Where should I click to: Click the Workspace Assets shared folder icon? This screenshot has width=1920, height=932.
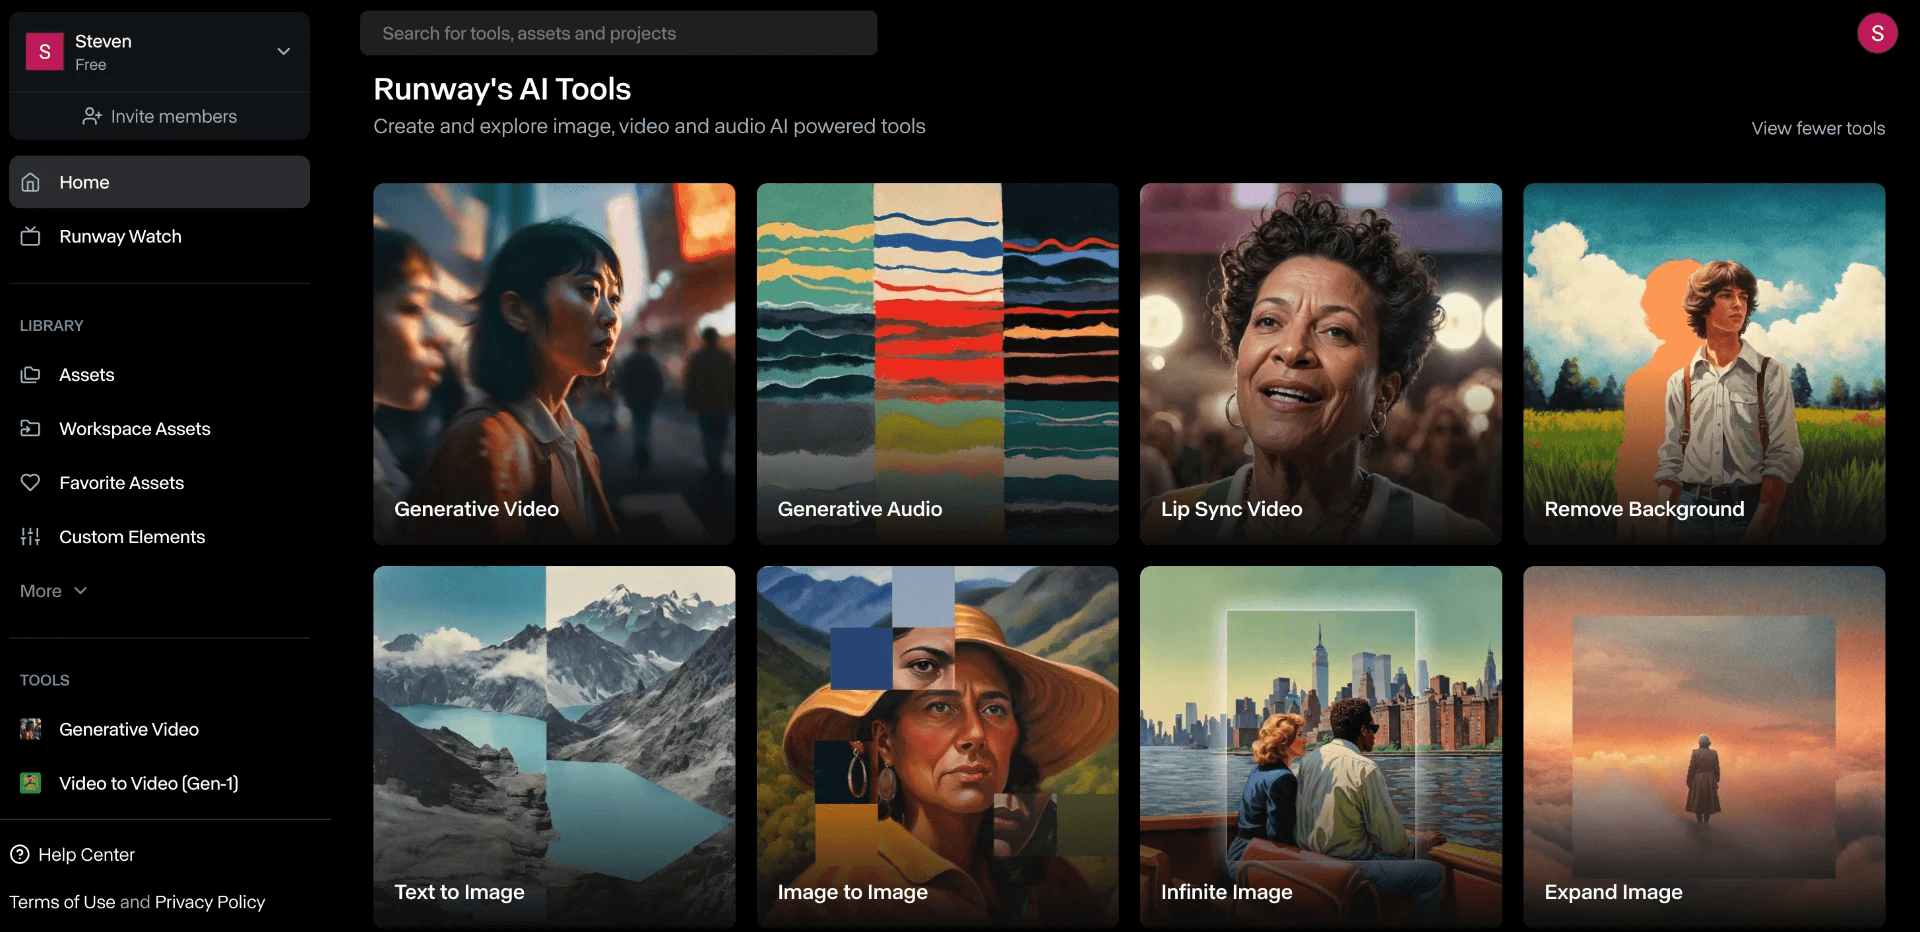[x=31, y=428]
